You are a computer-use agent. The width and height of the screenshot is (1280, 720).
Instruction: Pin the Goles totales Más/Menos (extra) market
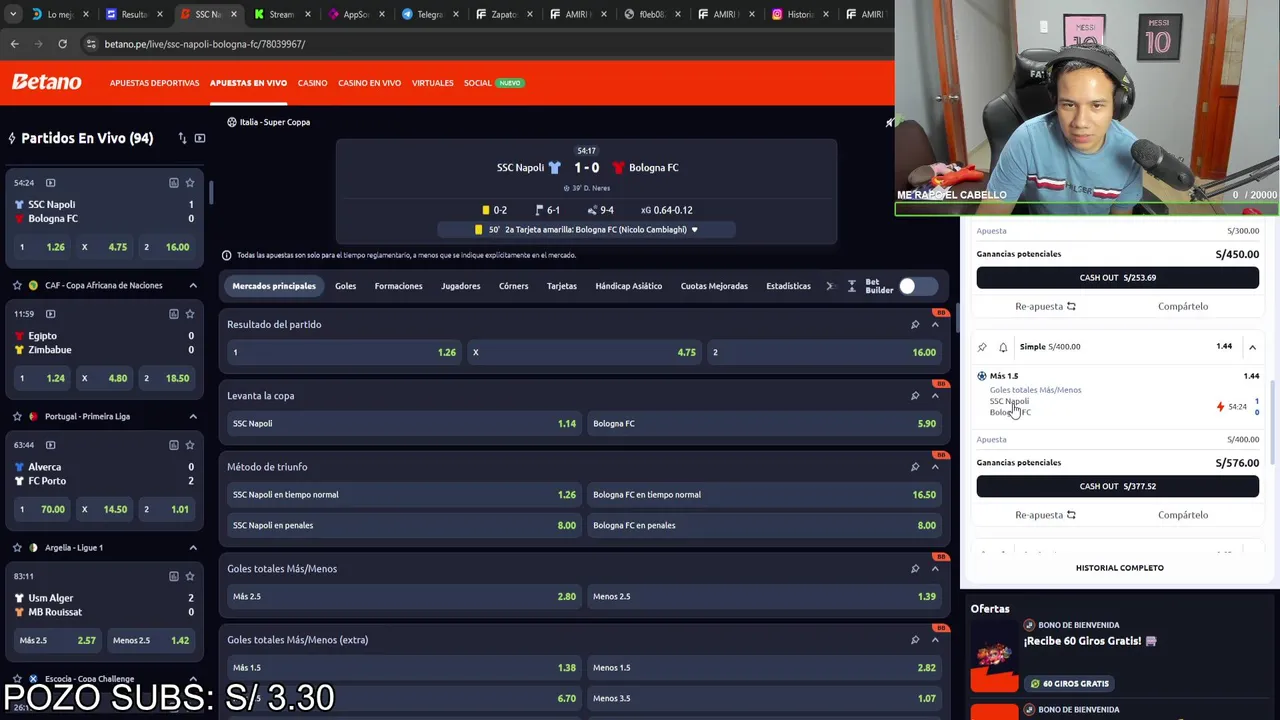point(914,639)
